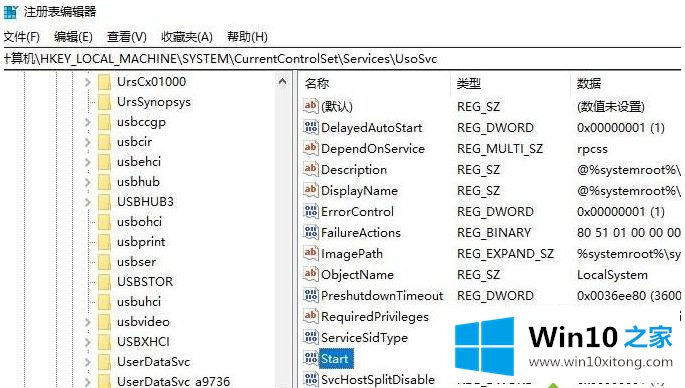Expand the UrsCx01000 tree node
The width and height of the screenshot is (685, 388).
[87, 82]
